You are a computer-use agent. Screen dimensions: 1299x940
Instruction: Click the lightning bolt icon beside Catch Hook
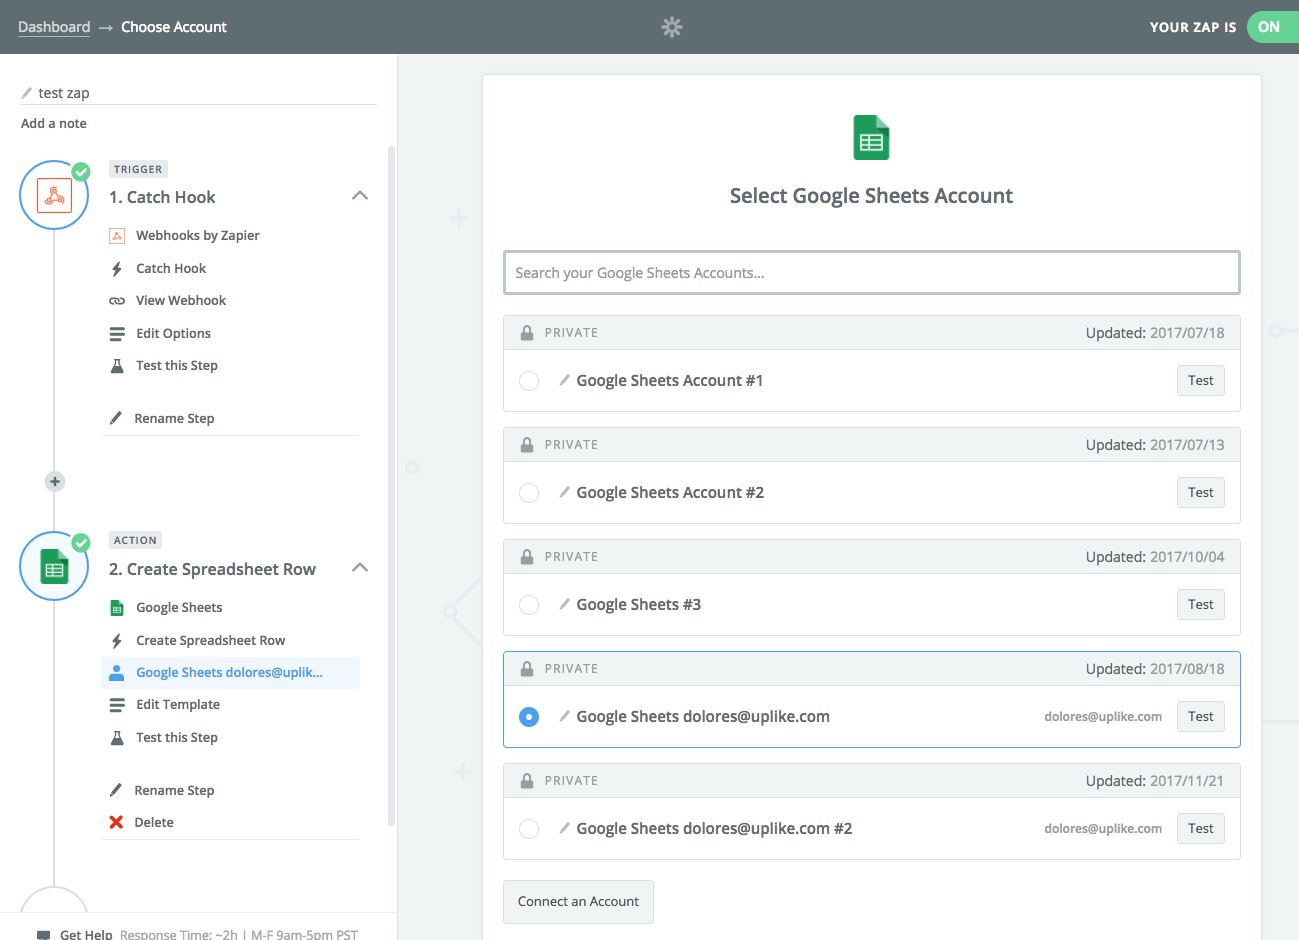(x=117, y=269)
